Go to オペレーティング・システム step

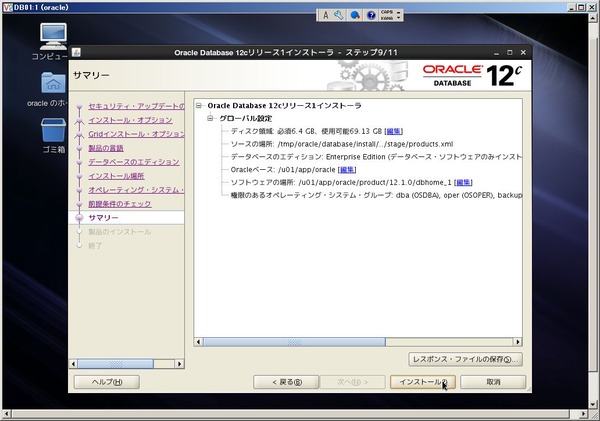pos(136,190)
